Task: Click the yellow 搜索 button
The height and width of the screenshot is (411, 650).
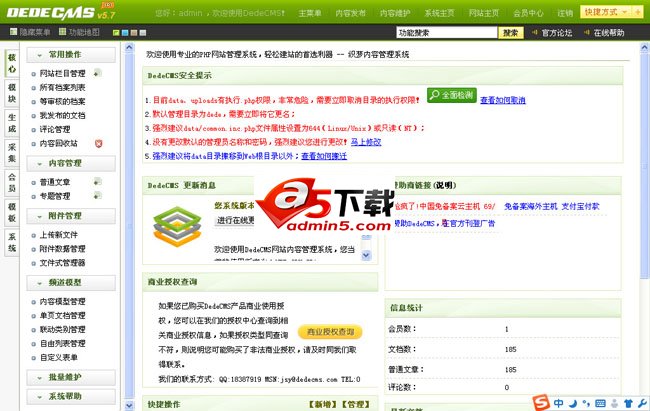Action: (511, 33)
